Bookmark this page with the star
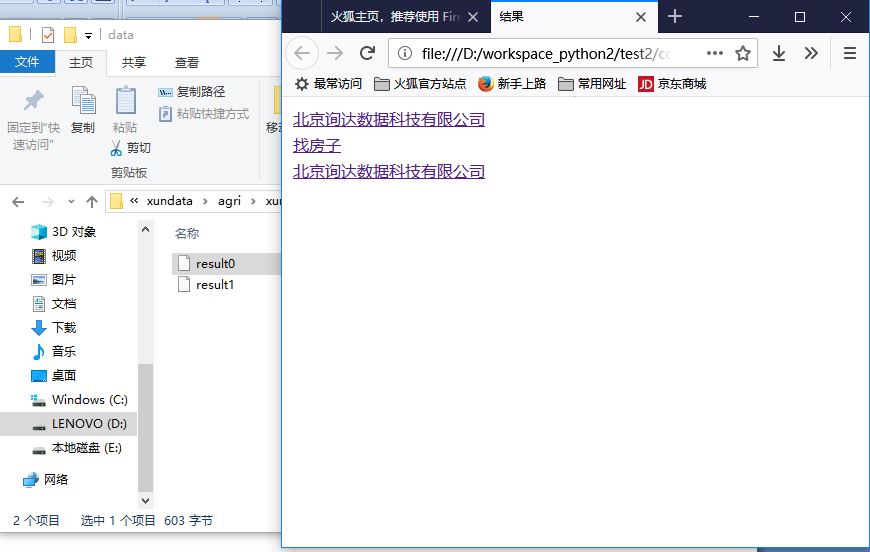Viewport: 870px width, 552px height. coord(743,53)
